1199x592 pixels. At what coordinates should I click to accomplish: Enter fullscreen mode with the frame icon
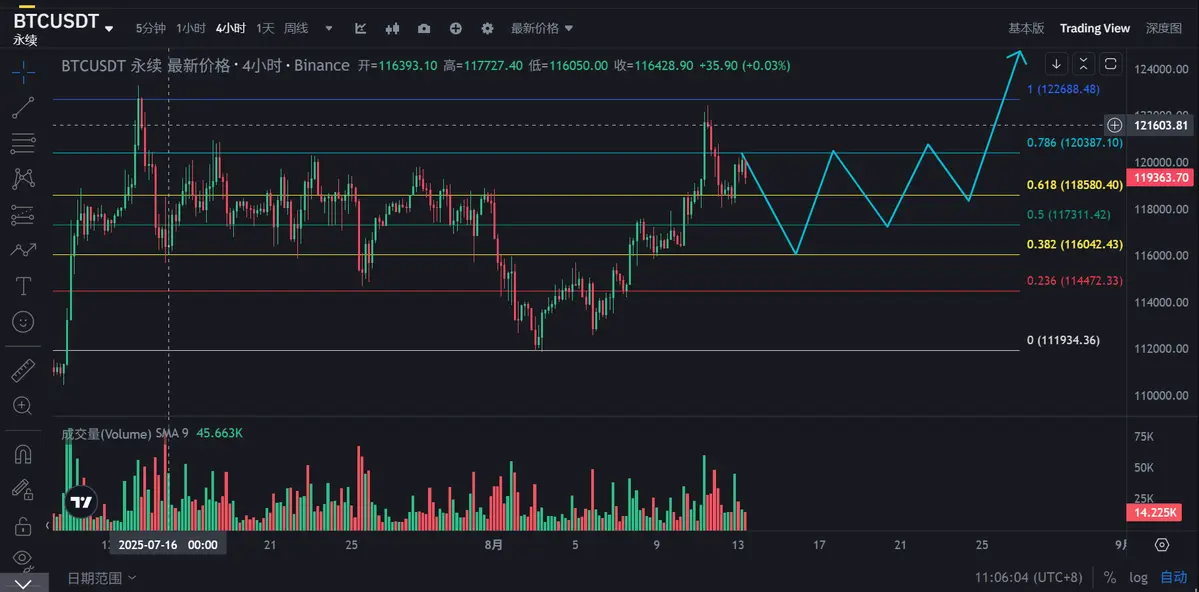point(1111,63)
